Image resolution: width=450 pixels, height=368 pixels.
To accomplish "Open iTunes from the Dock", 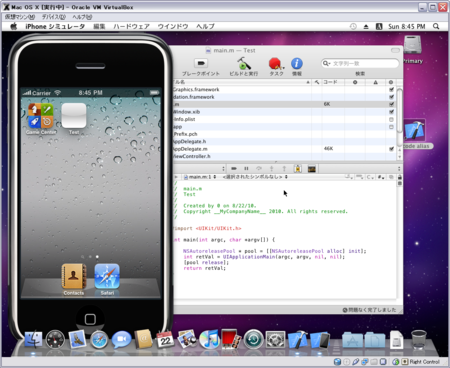I will tap(209, 340).
